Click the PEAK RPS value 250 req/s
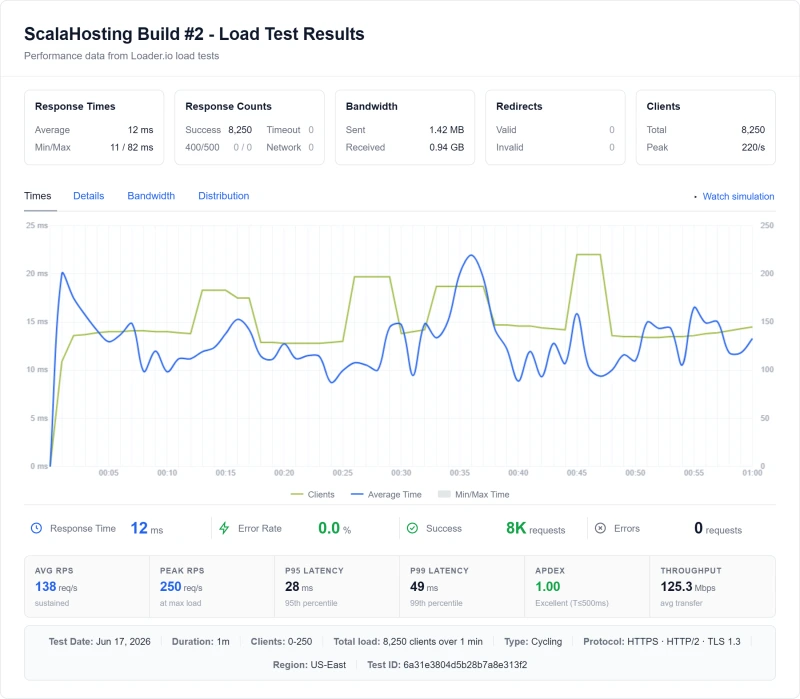This screenshot has width=800, height=699. tap(181, 587)
